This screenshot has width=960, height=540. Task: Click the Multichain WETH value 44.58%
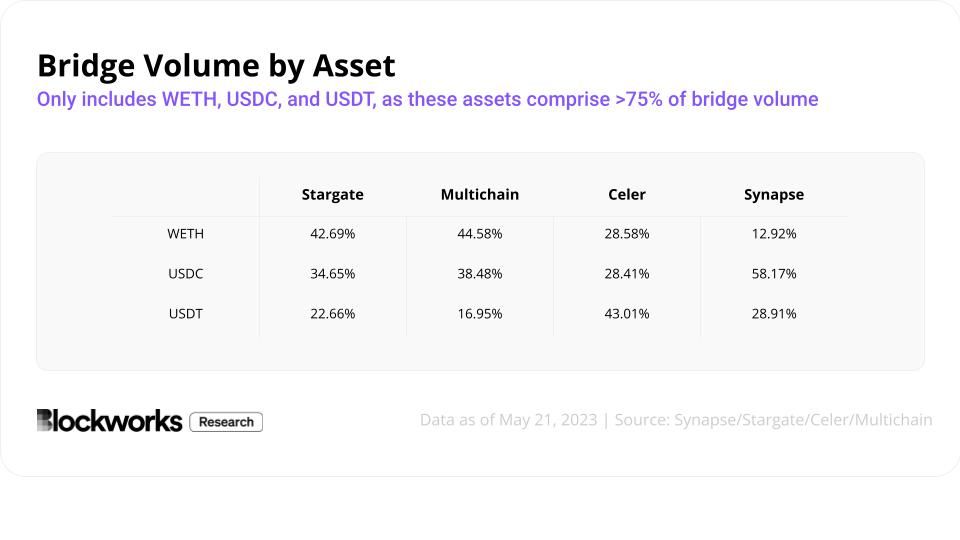tap(480, 234)
